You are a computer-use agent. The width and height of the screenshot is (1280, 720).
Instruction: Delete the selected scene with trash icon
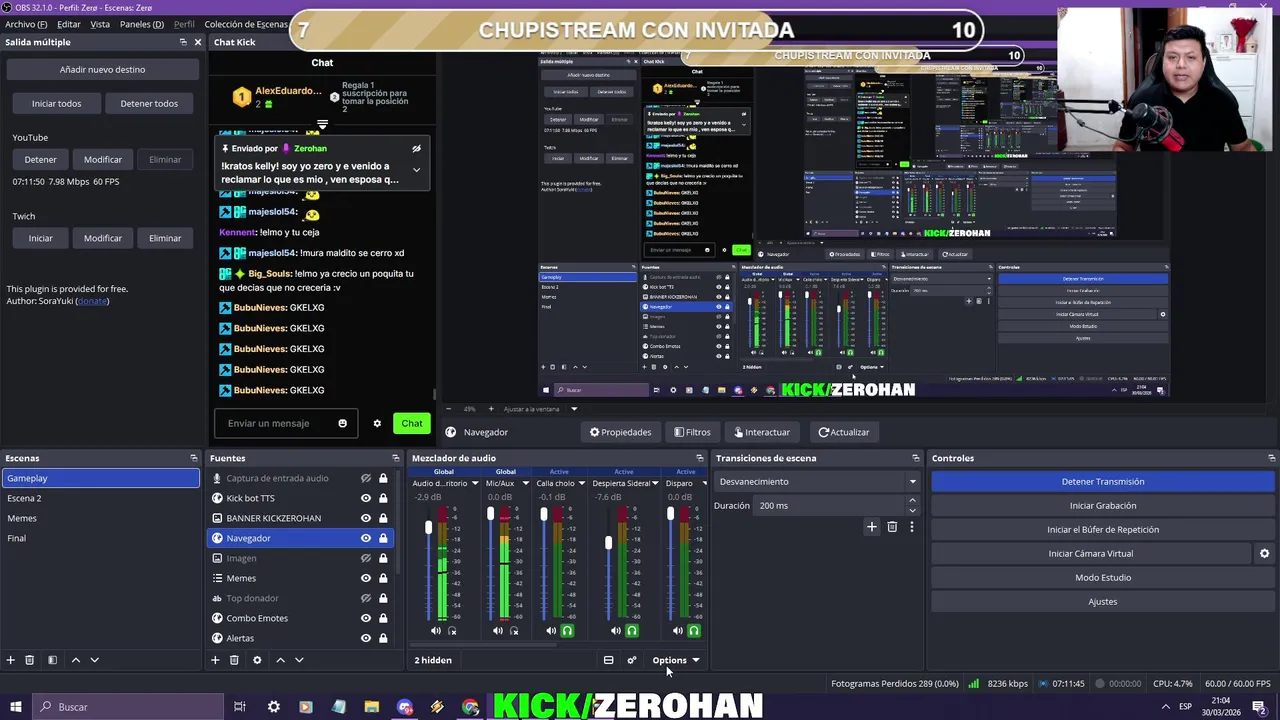coord(29,660)
